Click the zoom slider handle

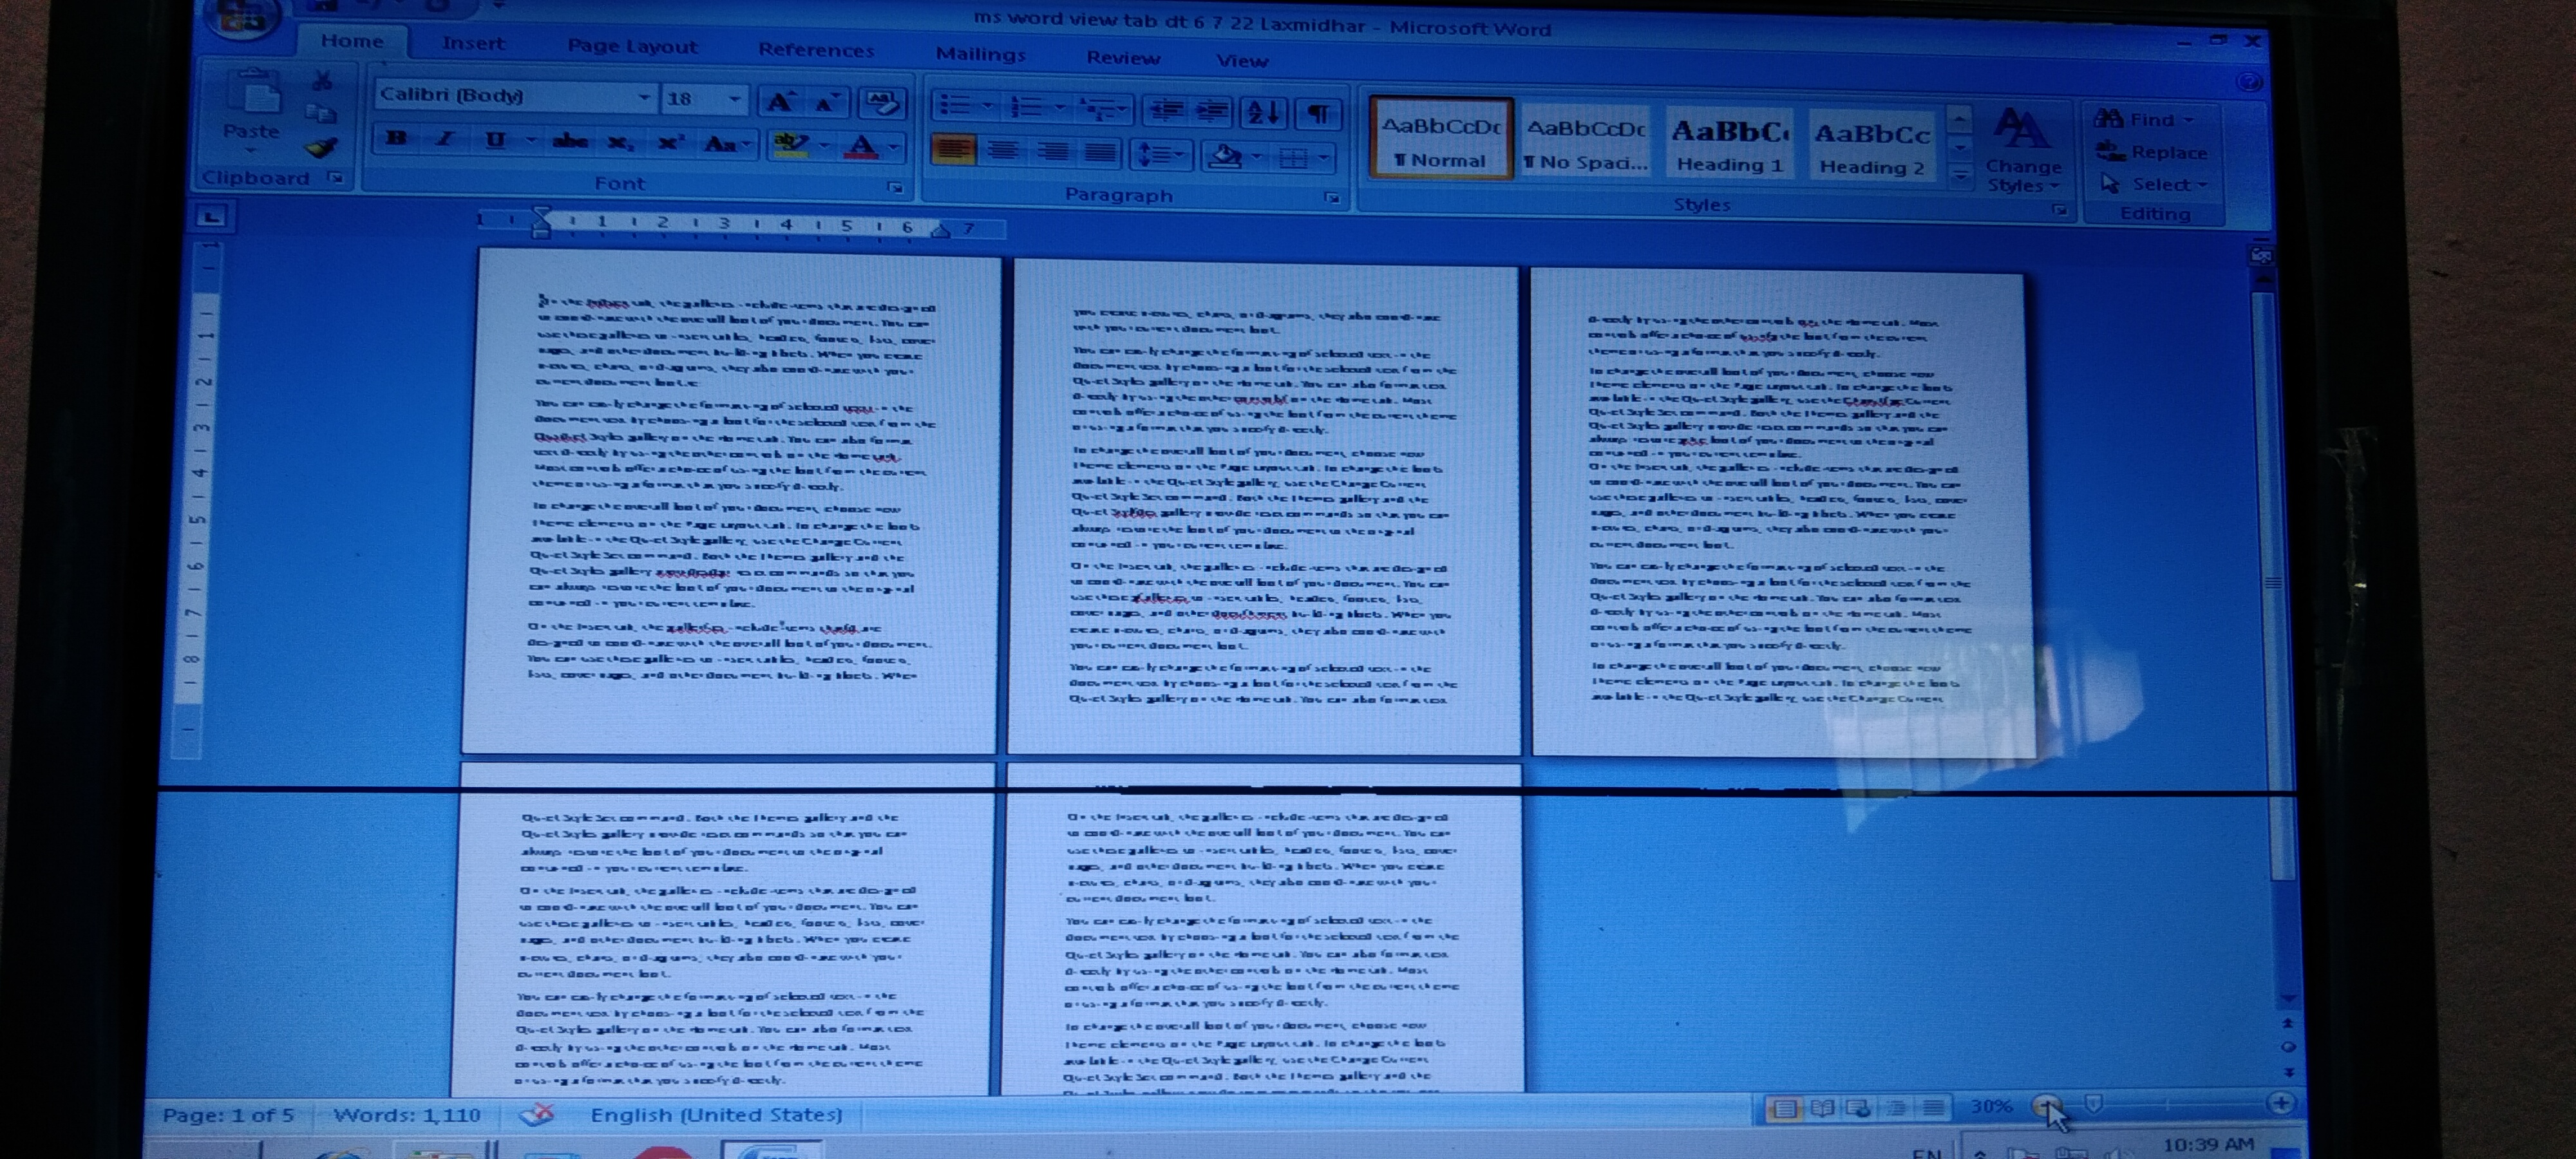[2094, 1103]
